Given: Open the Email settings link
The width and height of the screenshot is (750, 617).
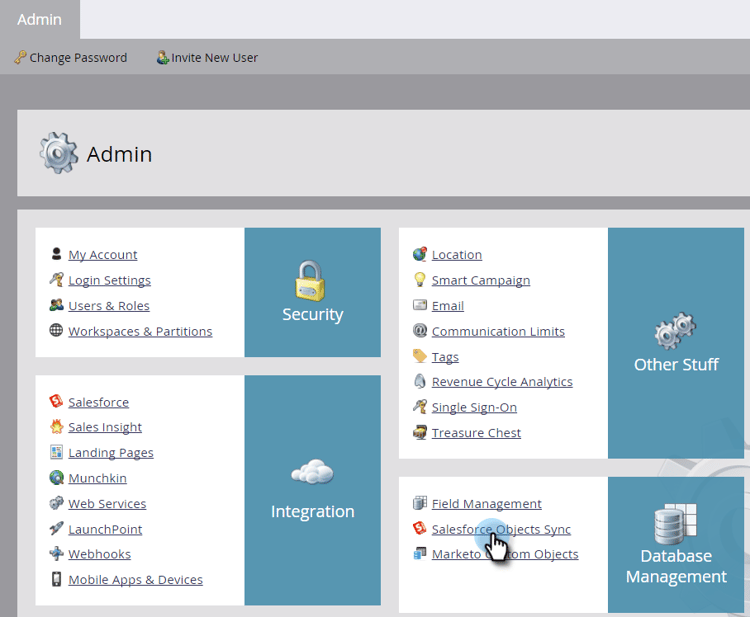Looking at the screenshot, I should point(448,306).
